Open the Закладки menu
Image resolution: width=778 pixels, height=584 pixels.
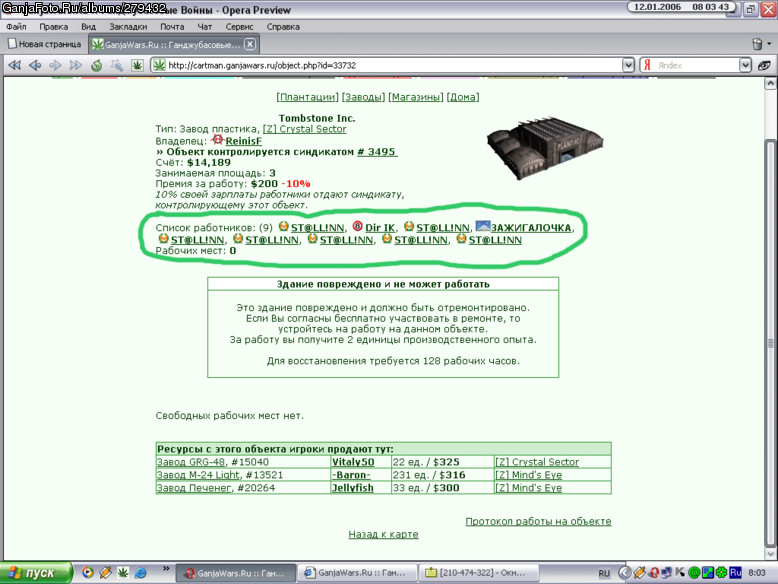click(x=128, y=27)
